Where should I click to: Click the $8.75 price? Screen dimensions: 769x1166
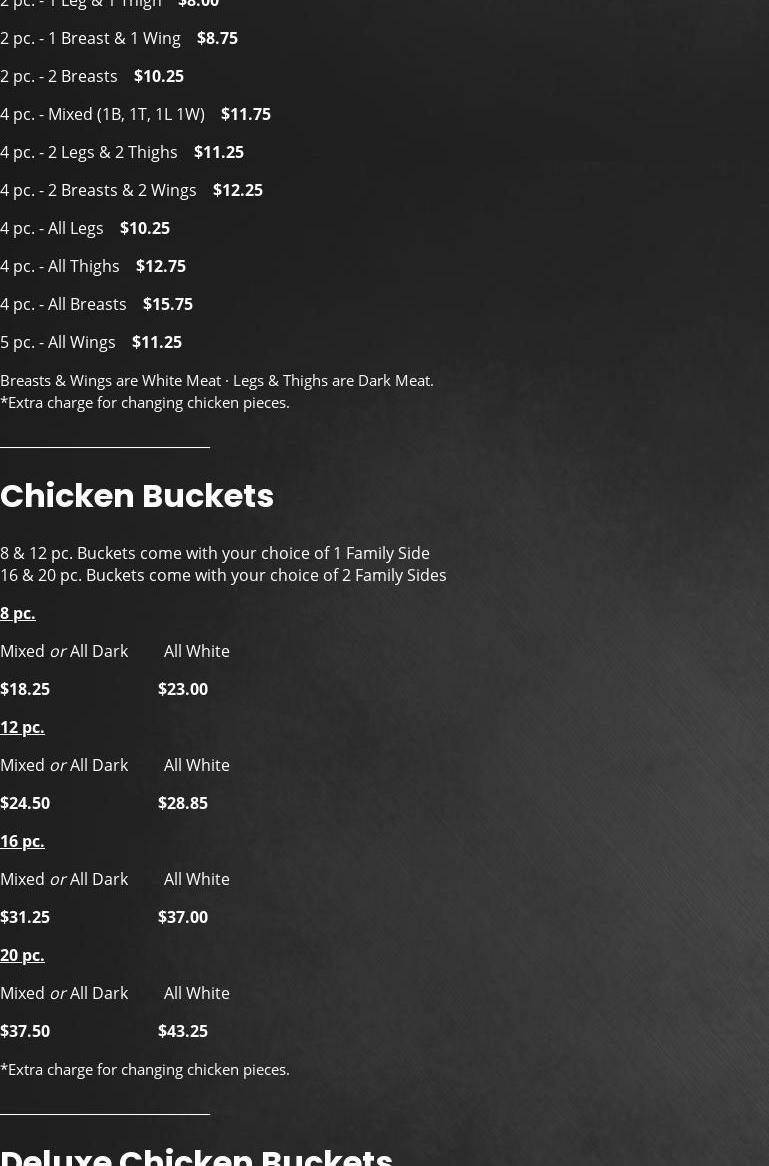pos(217,38)
